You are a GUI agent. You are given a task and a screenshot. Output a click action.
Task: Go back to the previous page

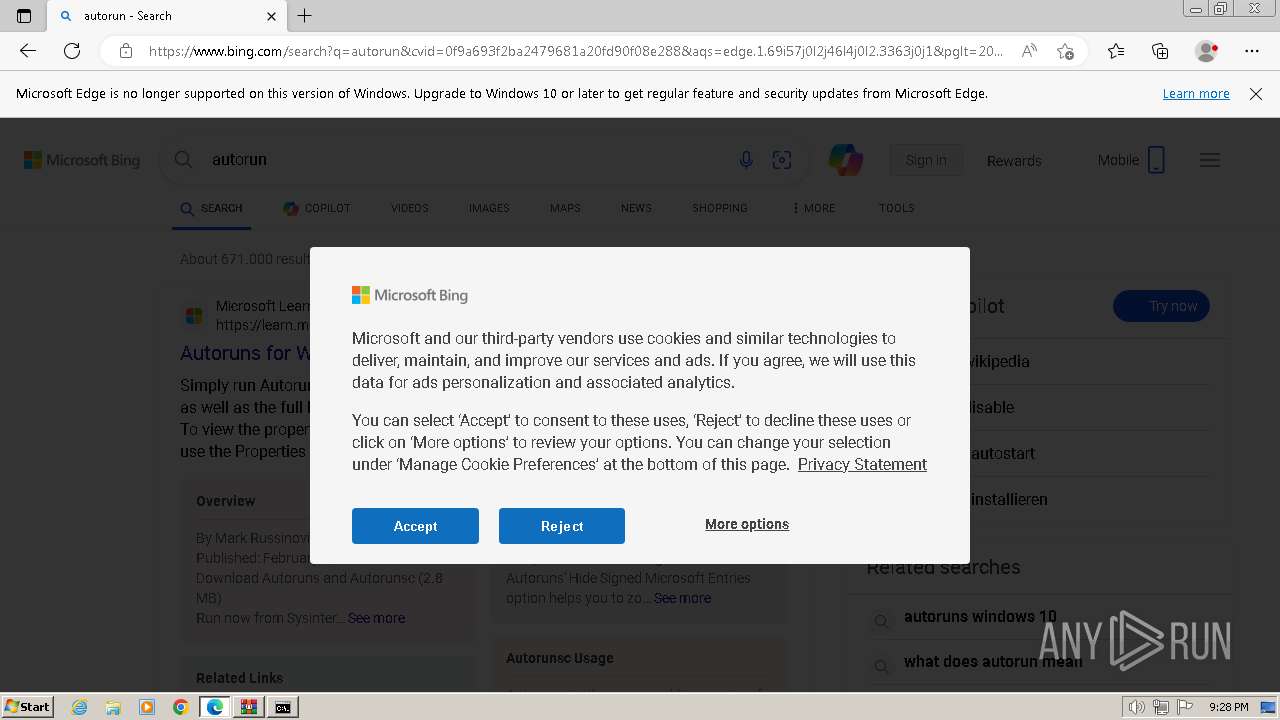coord(28,51)
